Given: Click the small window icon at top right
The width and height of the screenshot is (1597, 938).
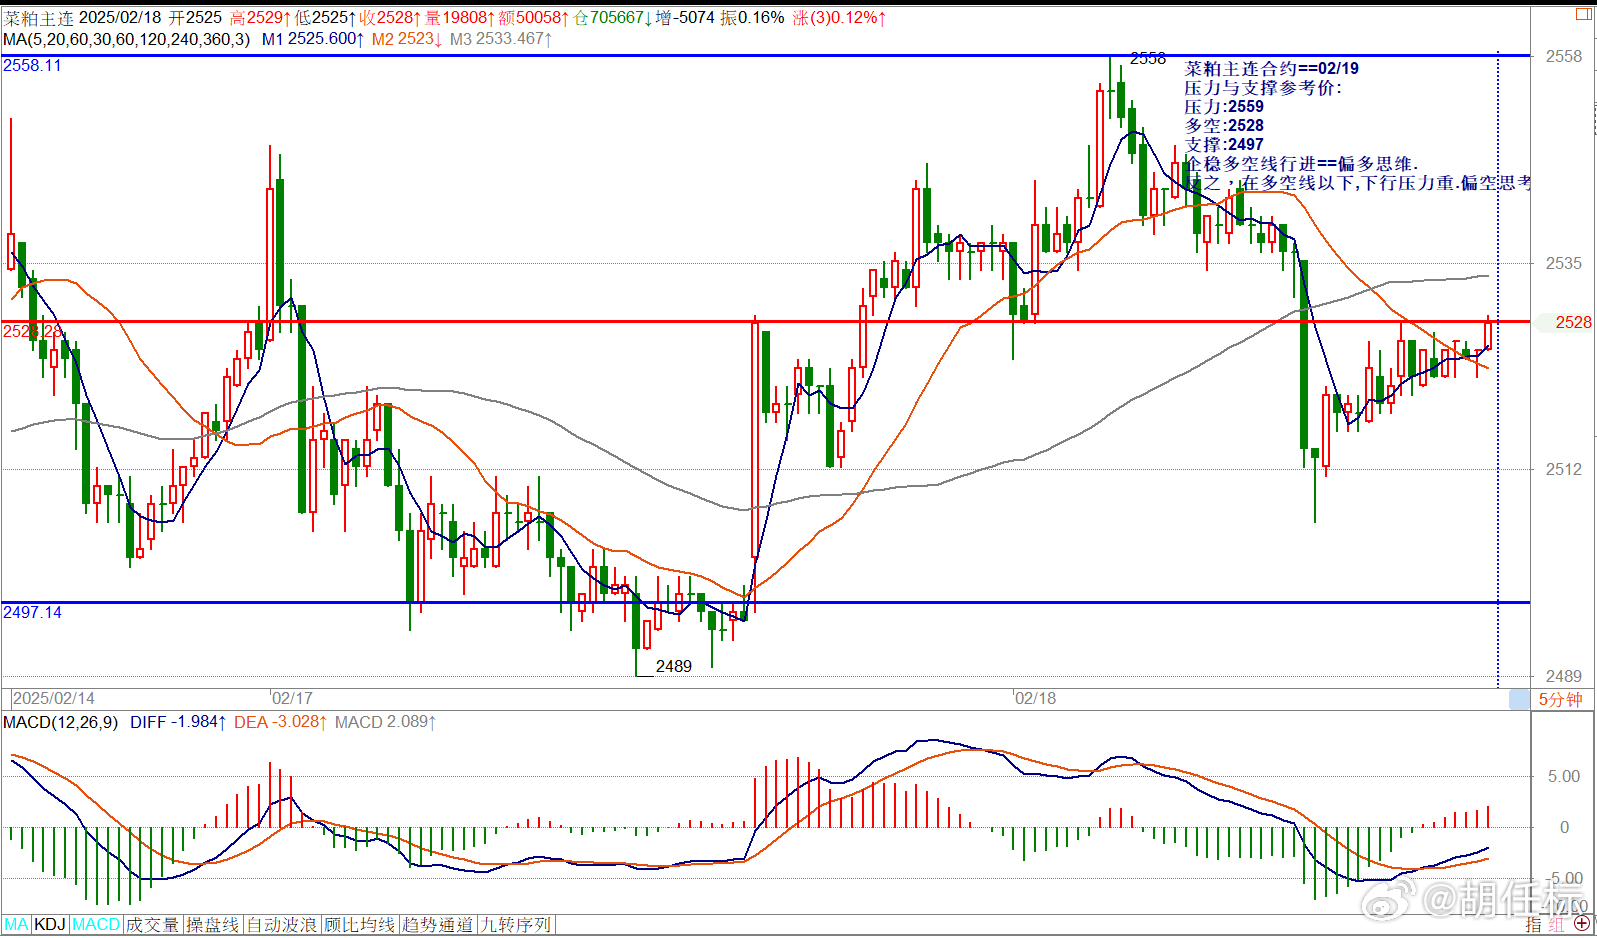Looking at the screenshot, I should 1584,14.
